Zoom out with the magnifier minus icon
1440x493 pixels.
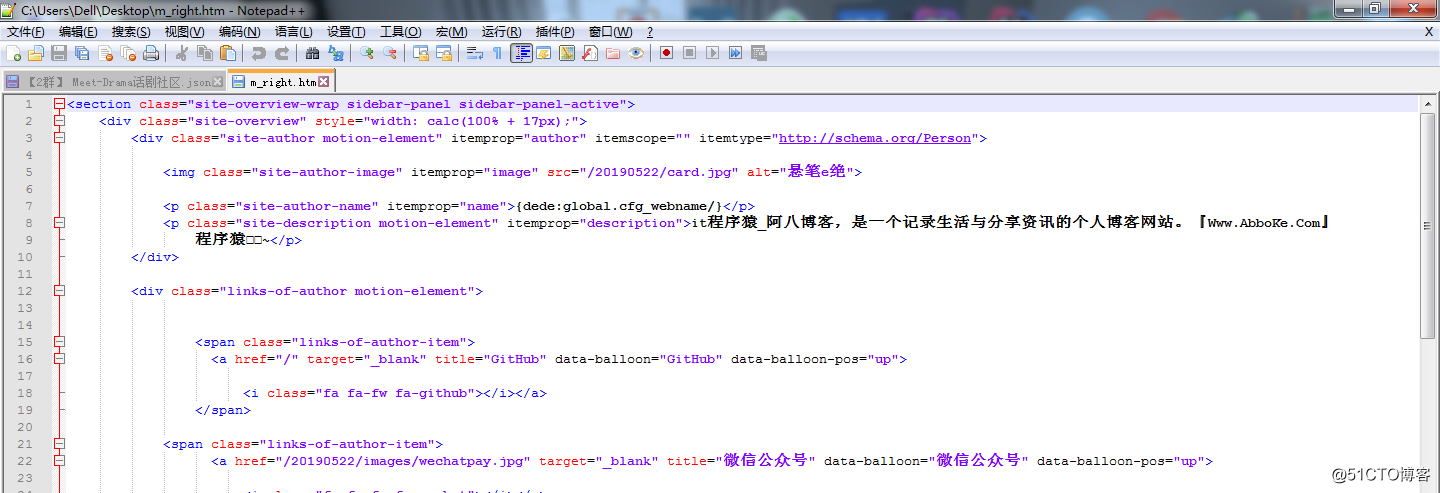(x=390, y=53)
